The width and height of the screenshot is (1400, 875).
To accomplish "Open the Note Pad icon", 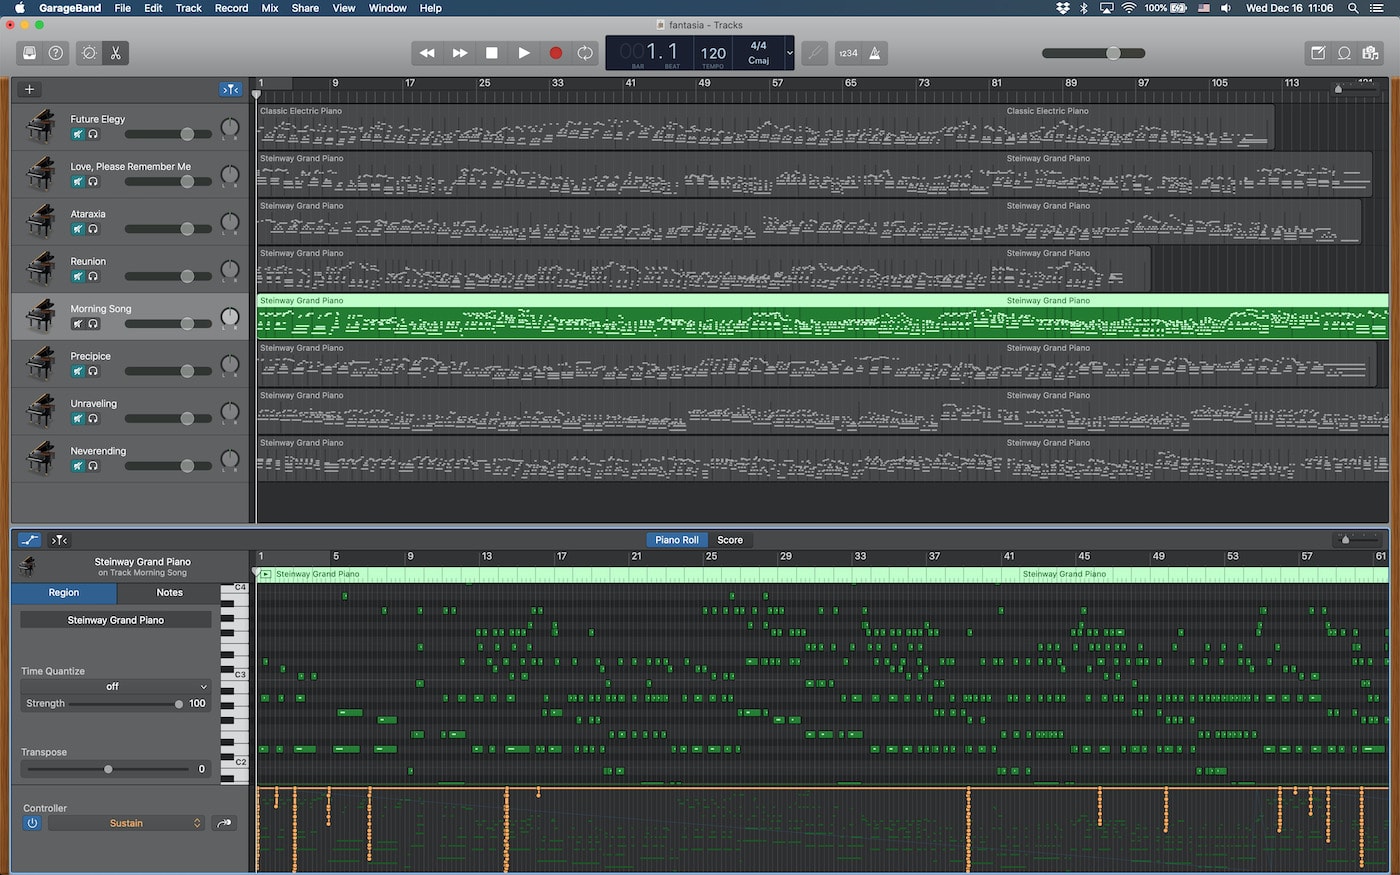I will point(1318,53).
